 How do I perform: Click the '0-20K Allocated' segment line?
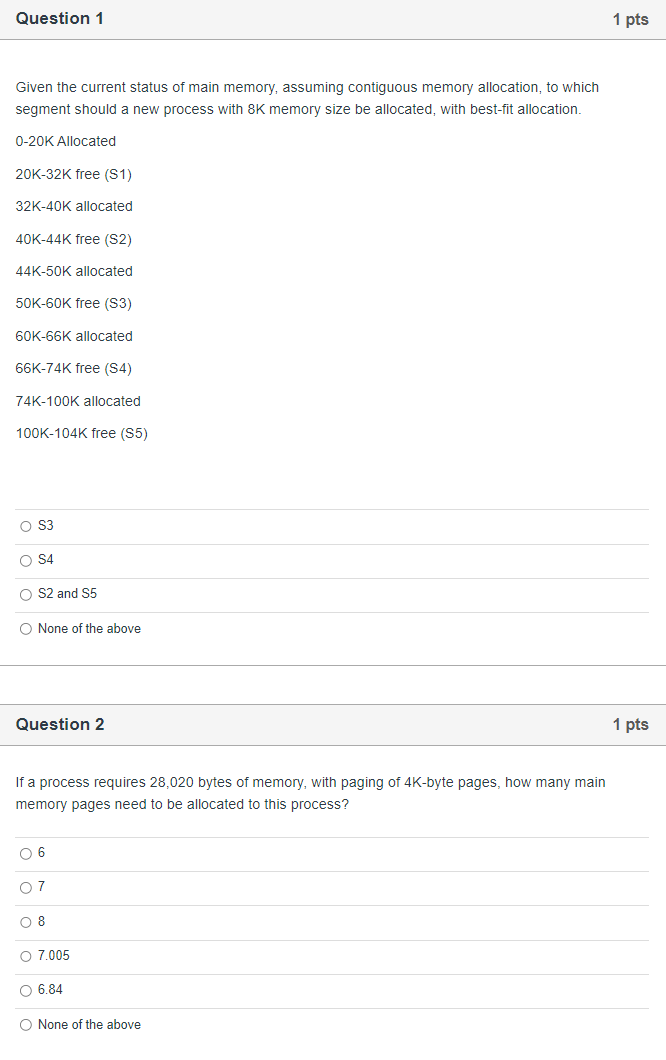tap(65, 141)
